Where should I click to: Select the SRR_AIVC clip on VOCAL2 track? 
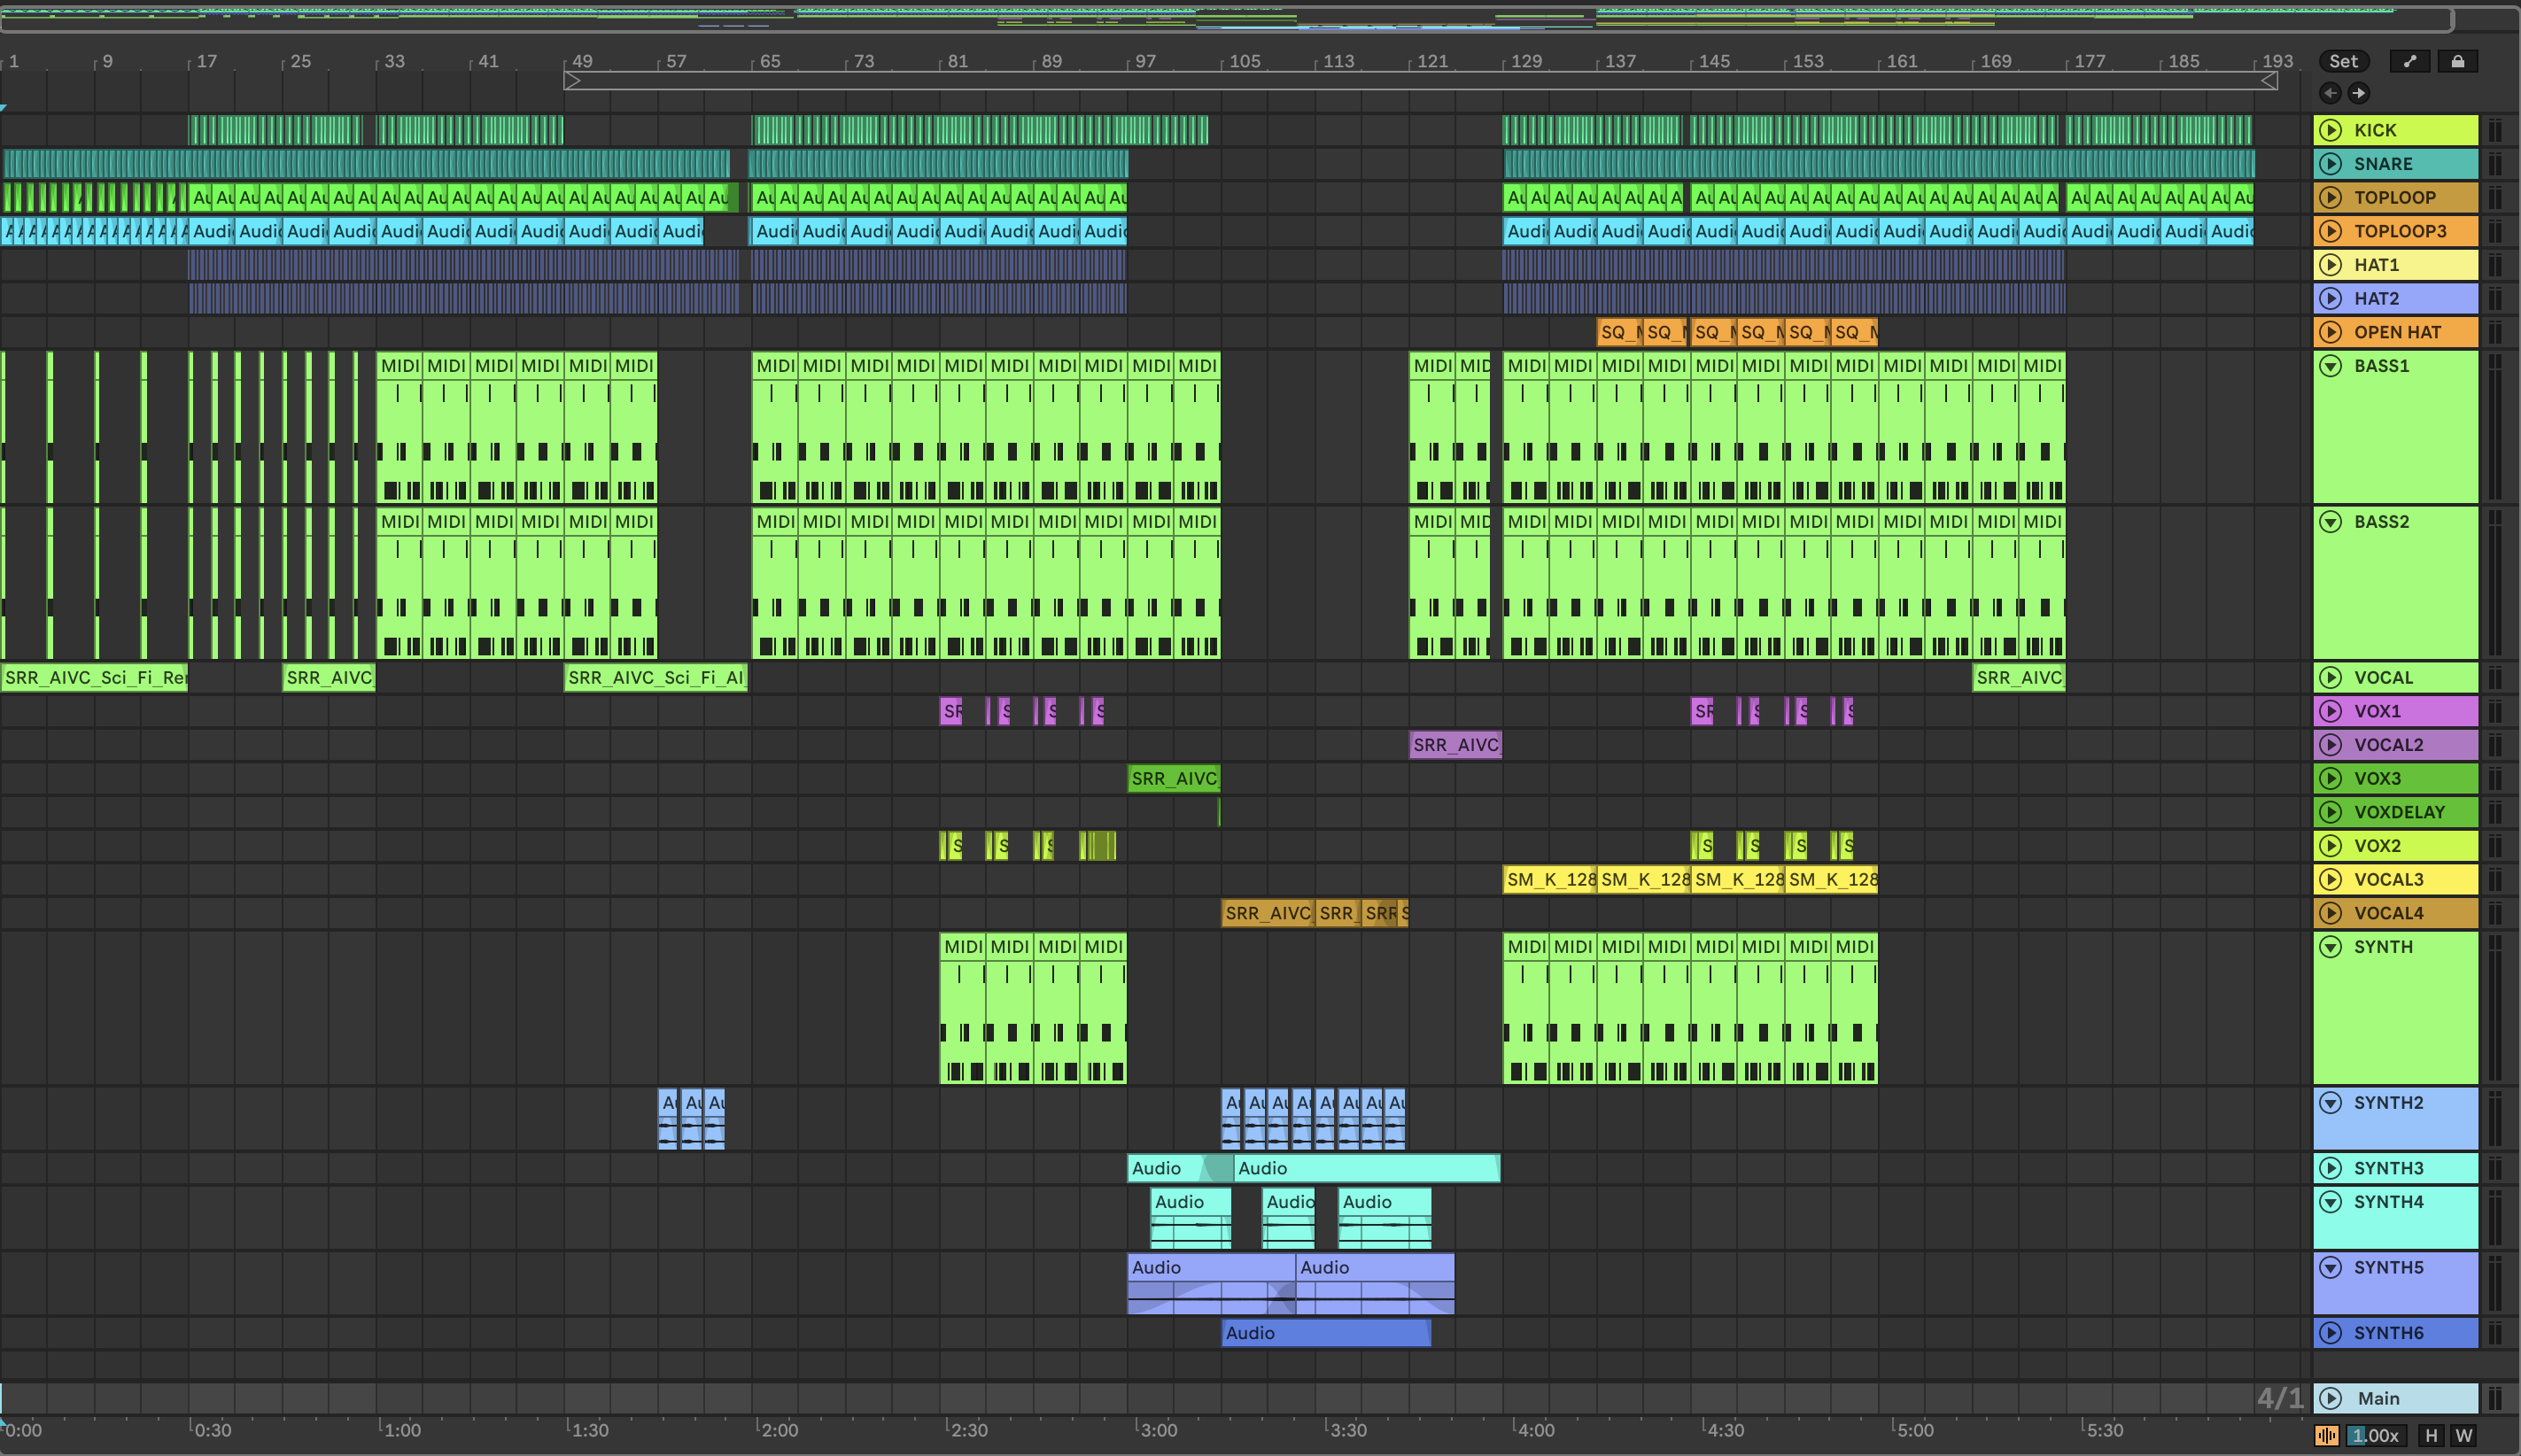click(x=1455, y=745)
